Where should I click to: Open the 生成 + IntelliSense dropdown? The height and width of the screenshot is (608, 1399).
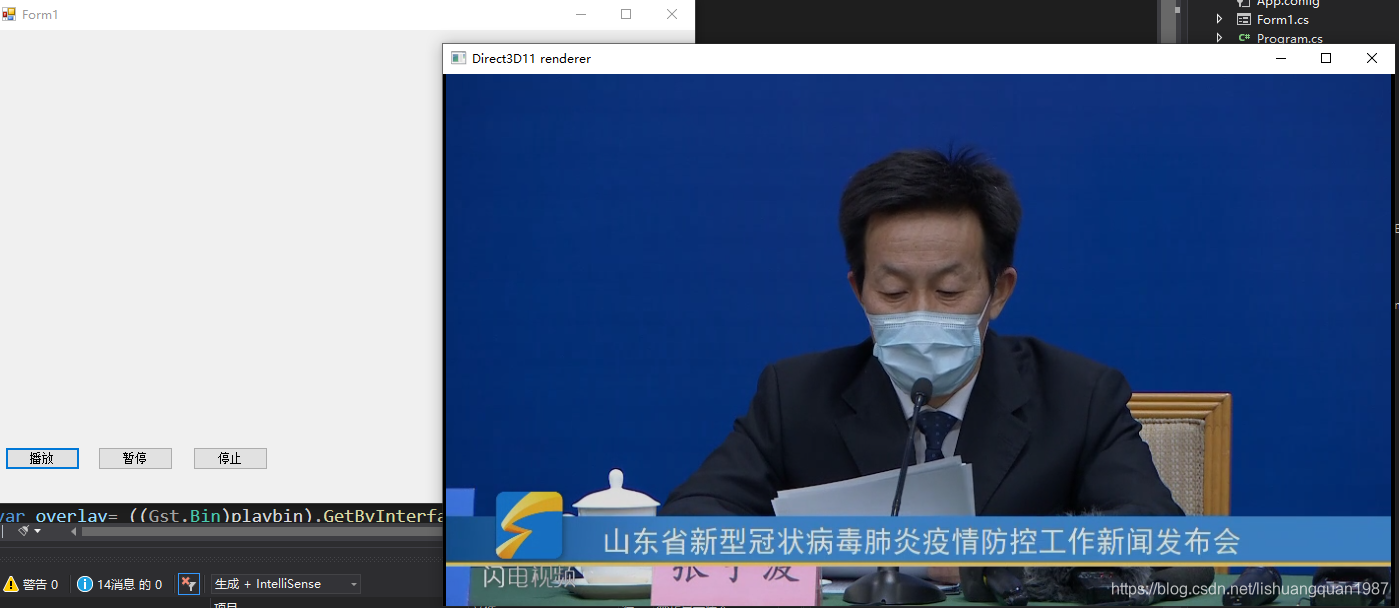tap(285, 584)
